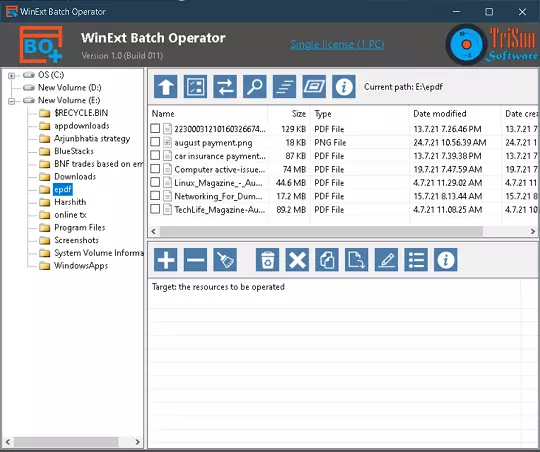
Task: Open info icon in the lower toolbar
Action: tap(446, 260)
